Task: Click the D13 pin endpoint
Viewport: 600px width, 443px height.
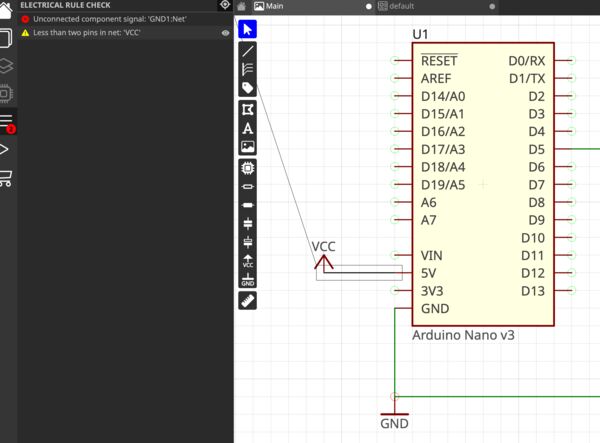Action: click(571, 290)
